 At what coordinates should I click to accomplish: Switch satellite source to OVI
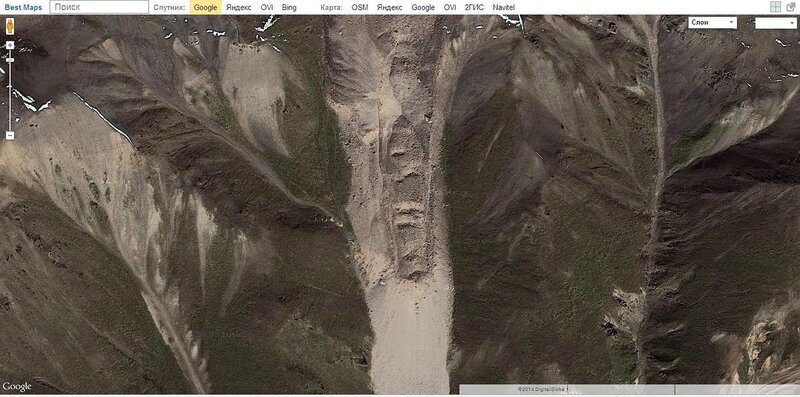pos(267,8)
